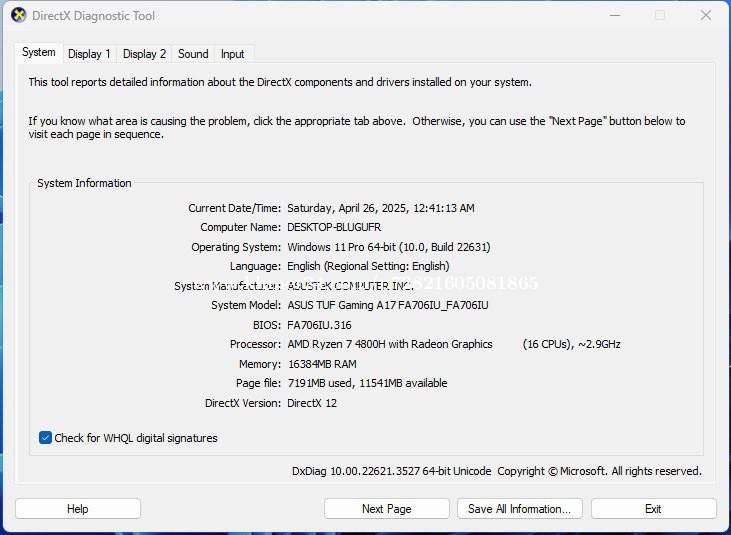The height and width of the screenshot is (535, 731).
Task: Click the Next Page button
Action: click(386, 509)
